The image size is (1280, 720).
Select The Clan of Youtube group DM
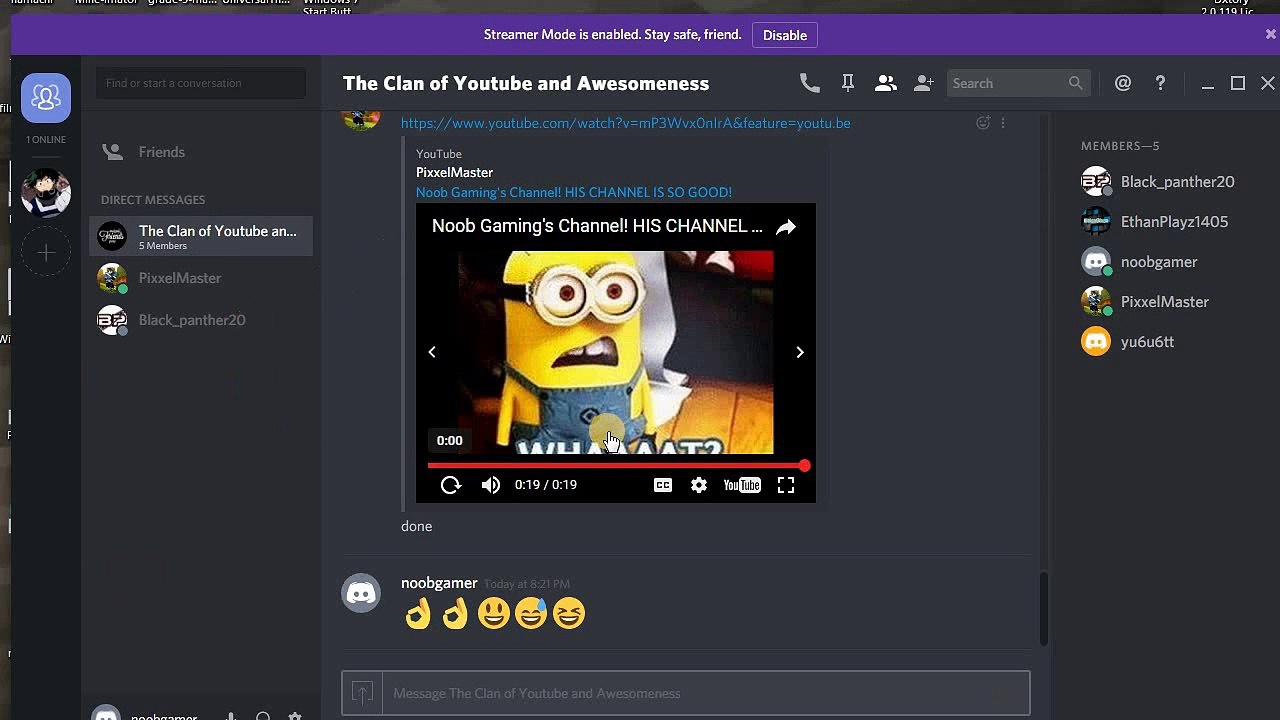201,236
